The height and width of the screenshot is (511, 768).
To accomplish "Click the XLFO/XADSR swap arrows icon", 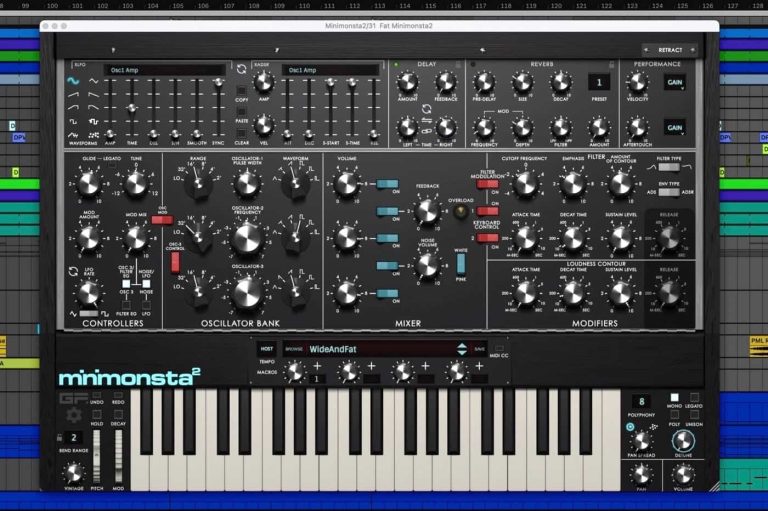I will click(240, 69).
